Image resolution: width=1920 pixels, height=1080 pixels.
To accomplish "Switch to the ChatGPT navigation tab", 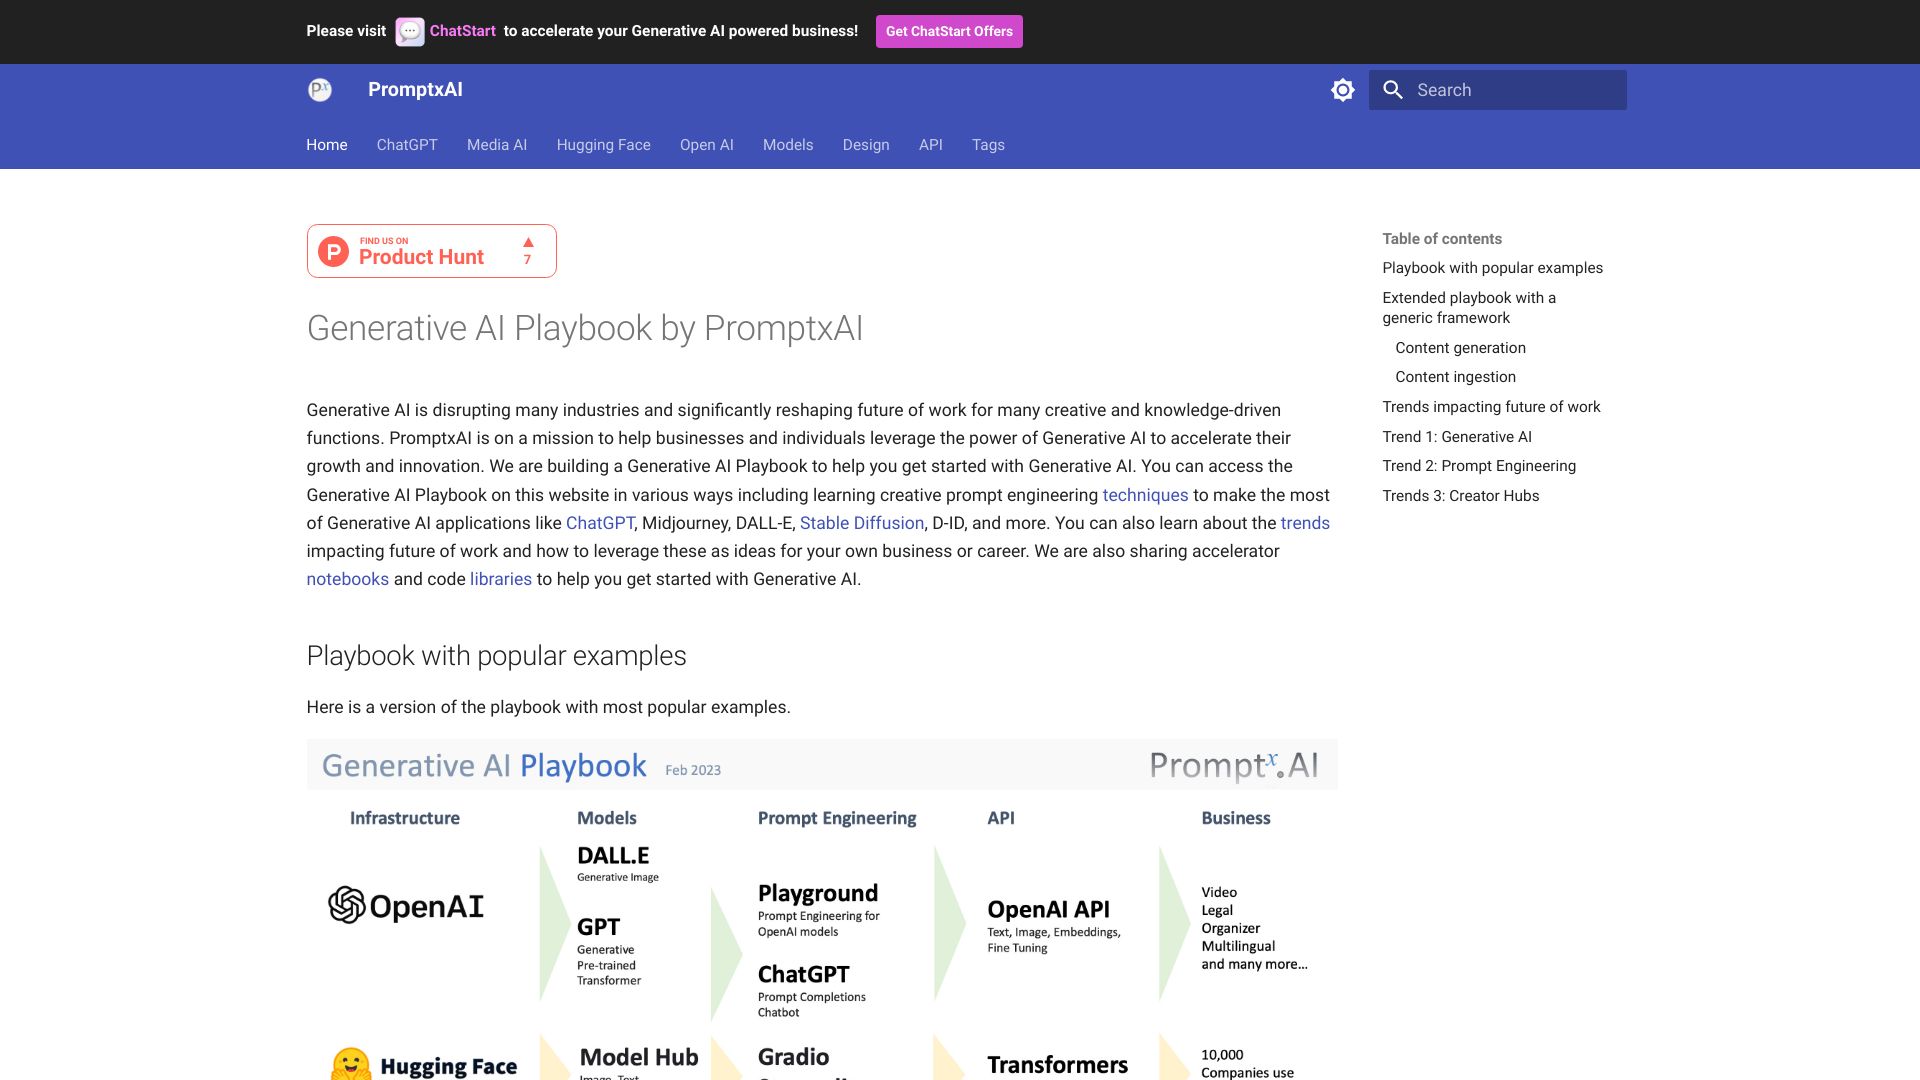I will [406, 144].
